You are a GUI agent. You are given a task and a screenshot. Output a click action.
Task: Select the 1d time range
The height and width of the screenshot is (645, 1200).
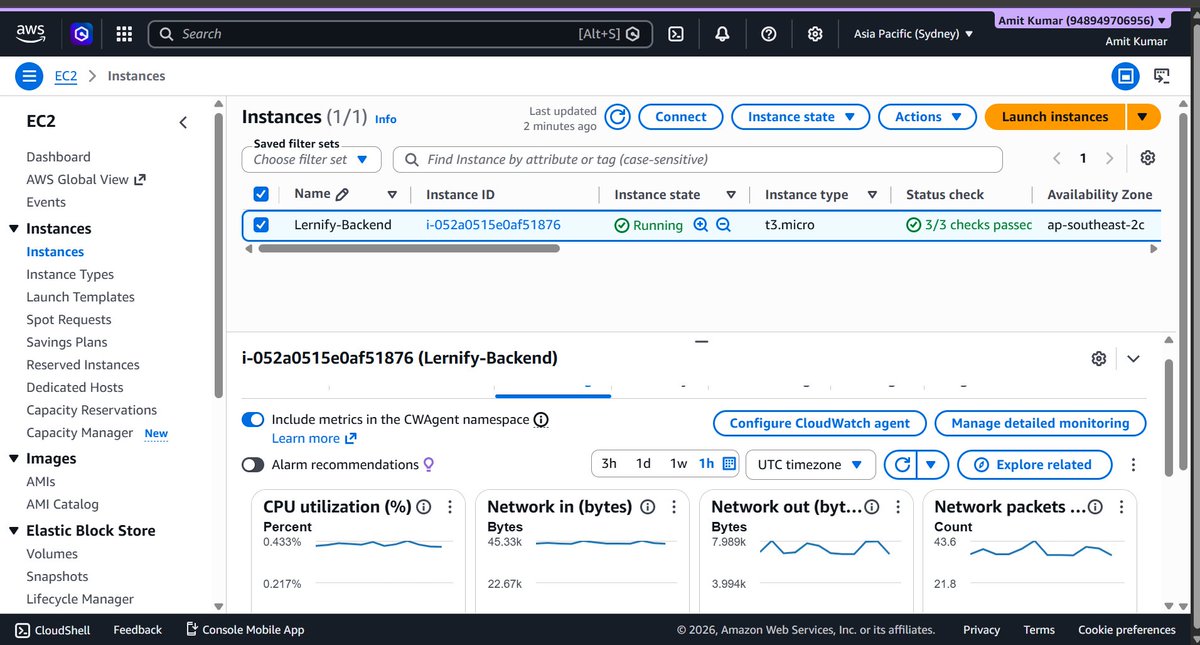pyautogui.click(x=644, y=464)
